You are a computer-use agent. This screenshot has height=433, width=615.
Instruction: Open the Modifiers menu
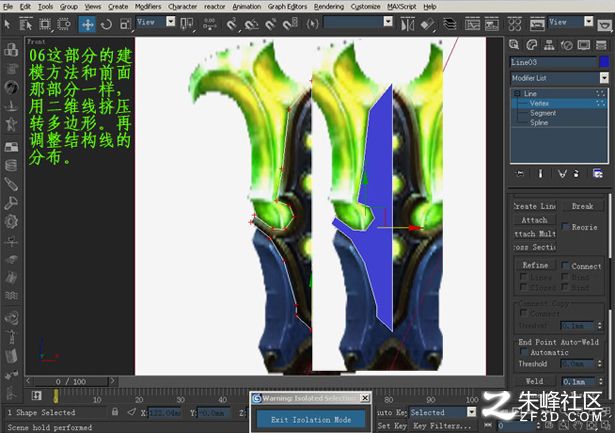click(148, 7)
